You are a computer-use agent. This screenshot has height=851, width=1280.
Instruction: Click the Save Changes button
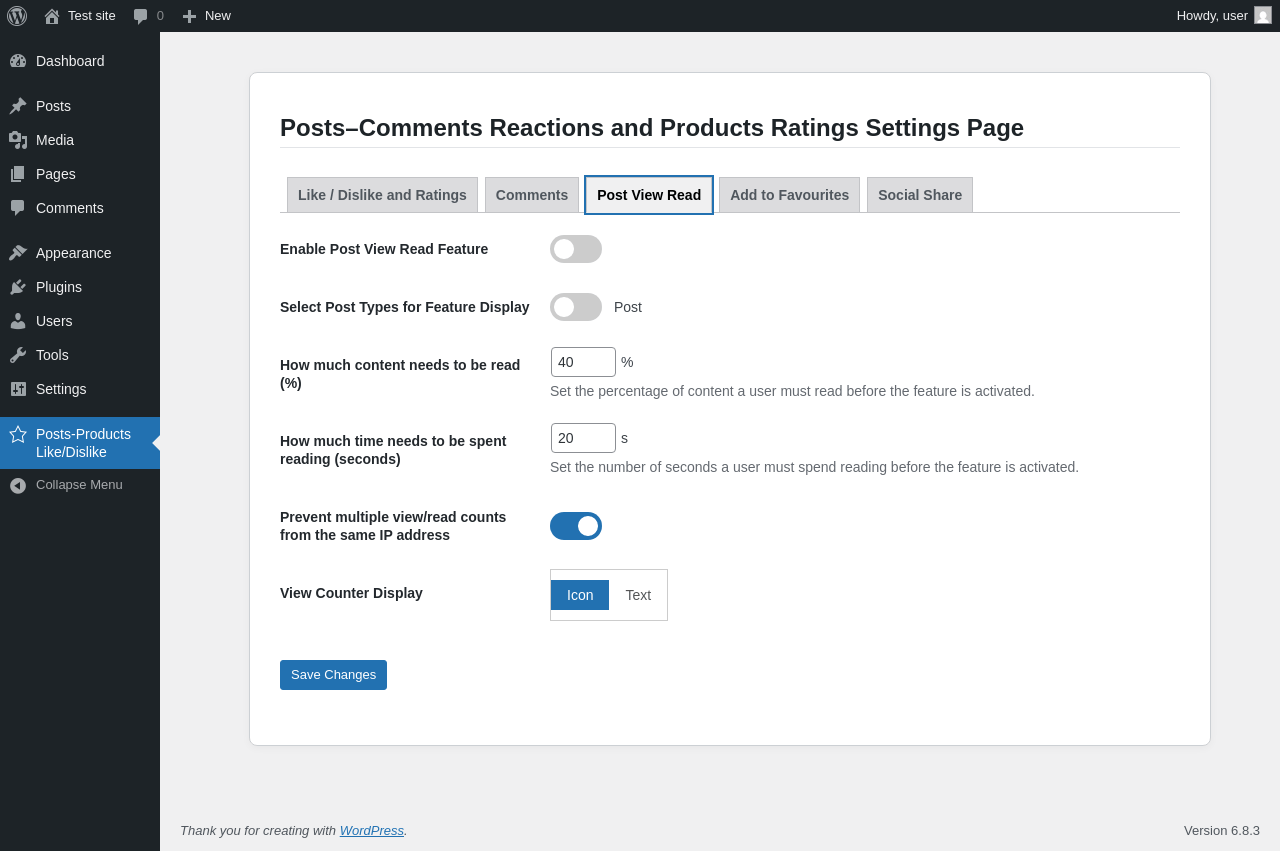[333, 675]
